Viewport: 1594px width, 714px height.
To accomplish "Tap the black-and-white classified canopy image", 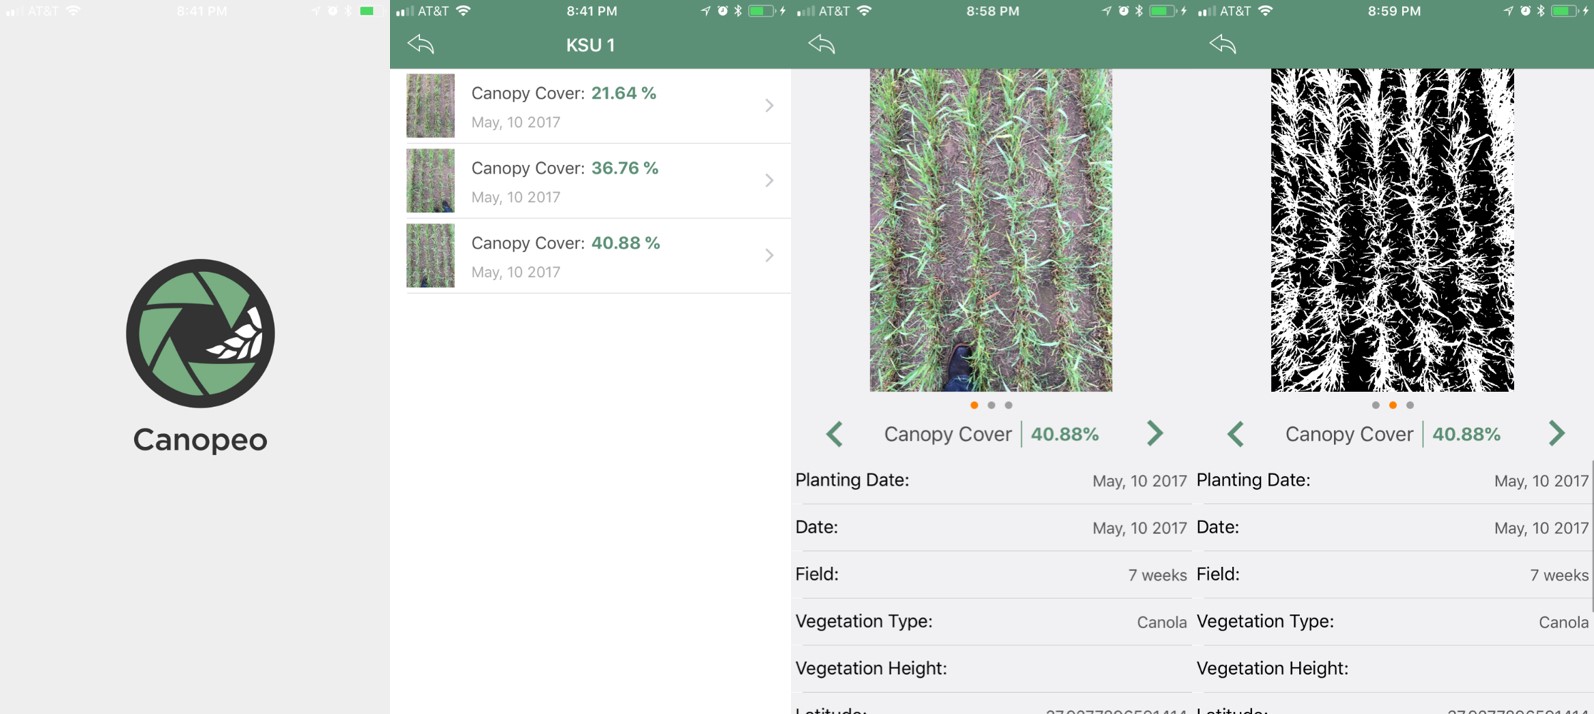I will pos(1392,229).
